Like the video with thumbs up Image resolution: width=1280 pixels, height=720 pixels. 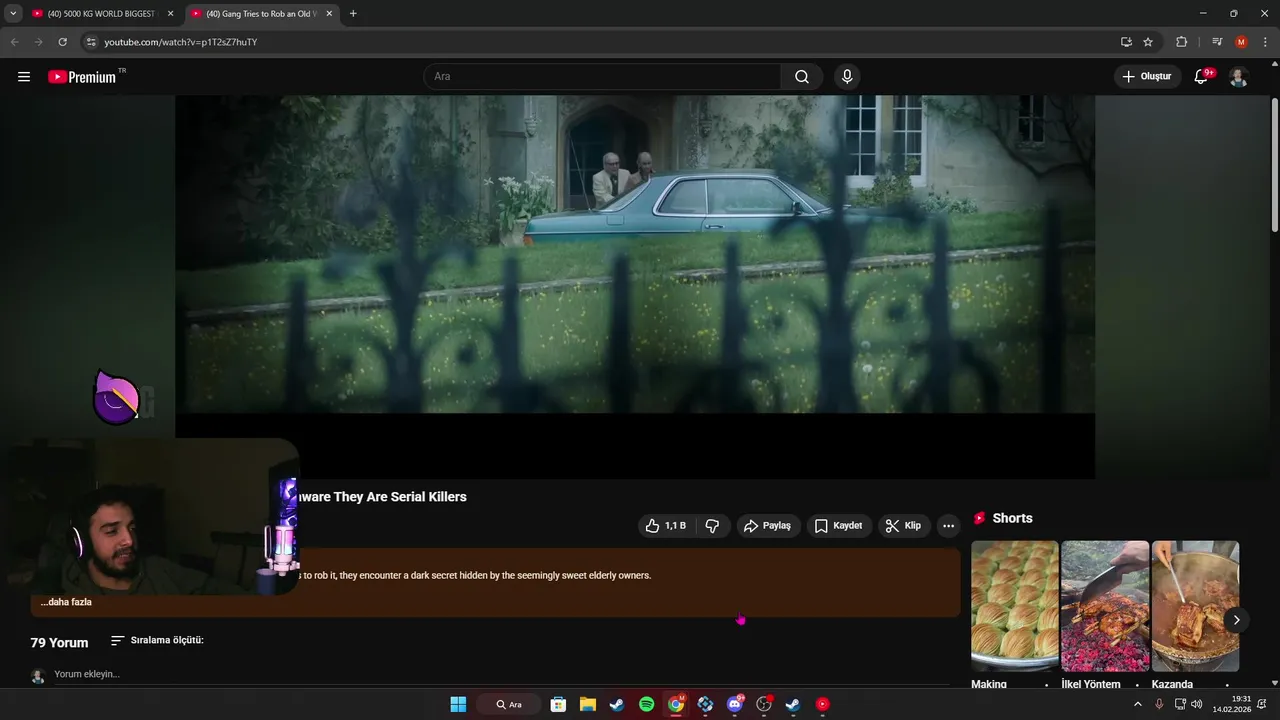pyautogui.click(x=666, y=526)
